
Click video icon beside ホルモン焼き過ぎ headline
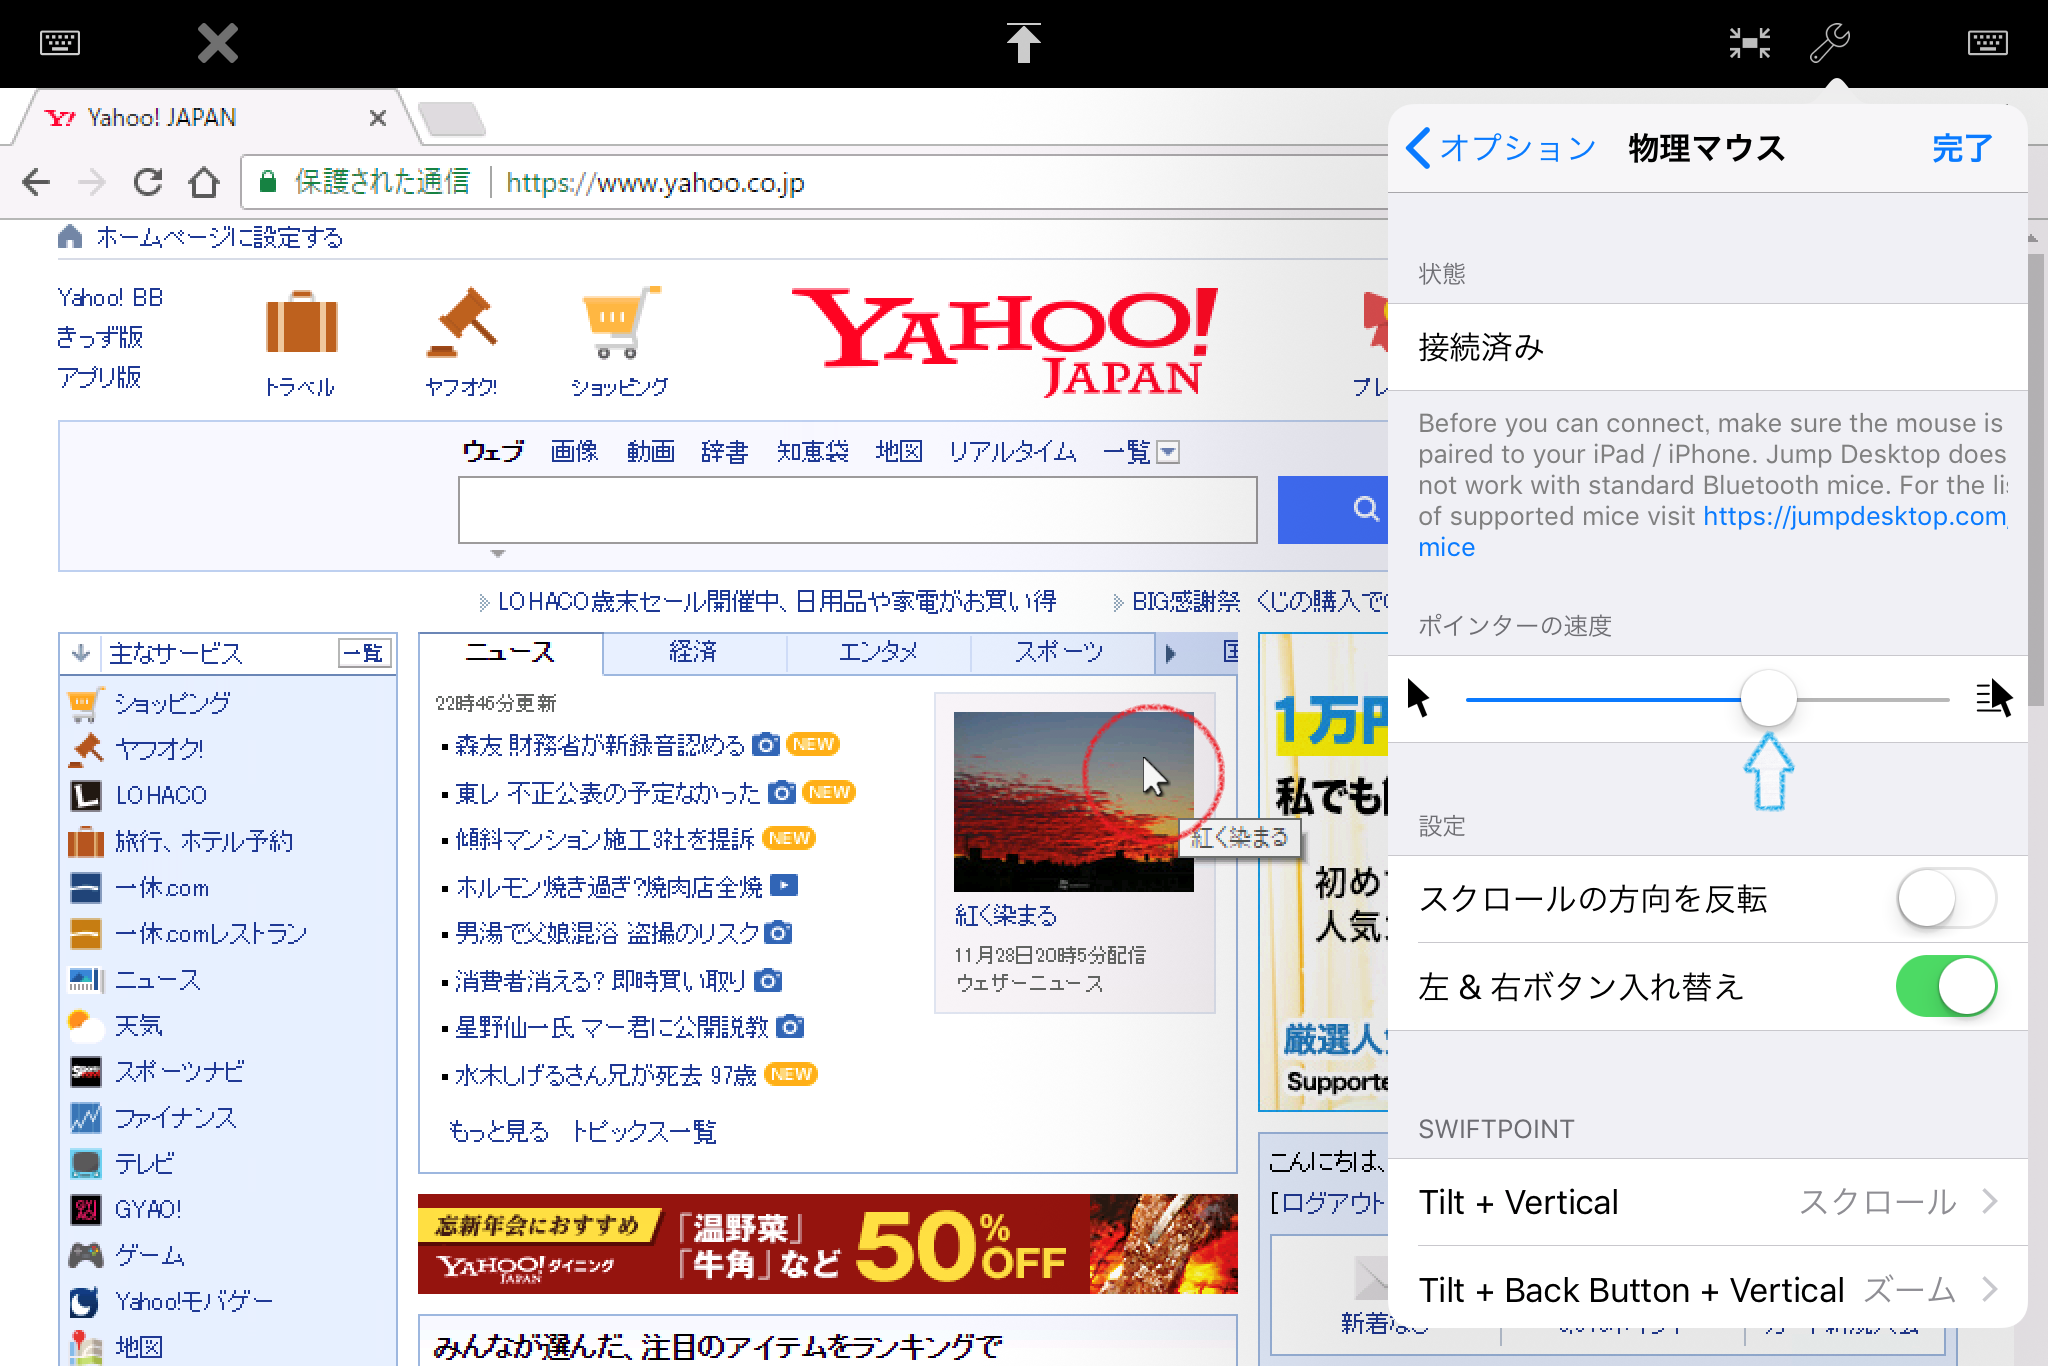tap(785, 886)
